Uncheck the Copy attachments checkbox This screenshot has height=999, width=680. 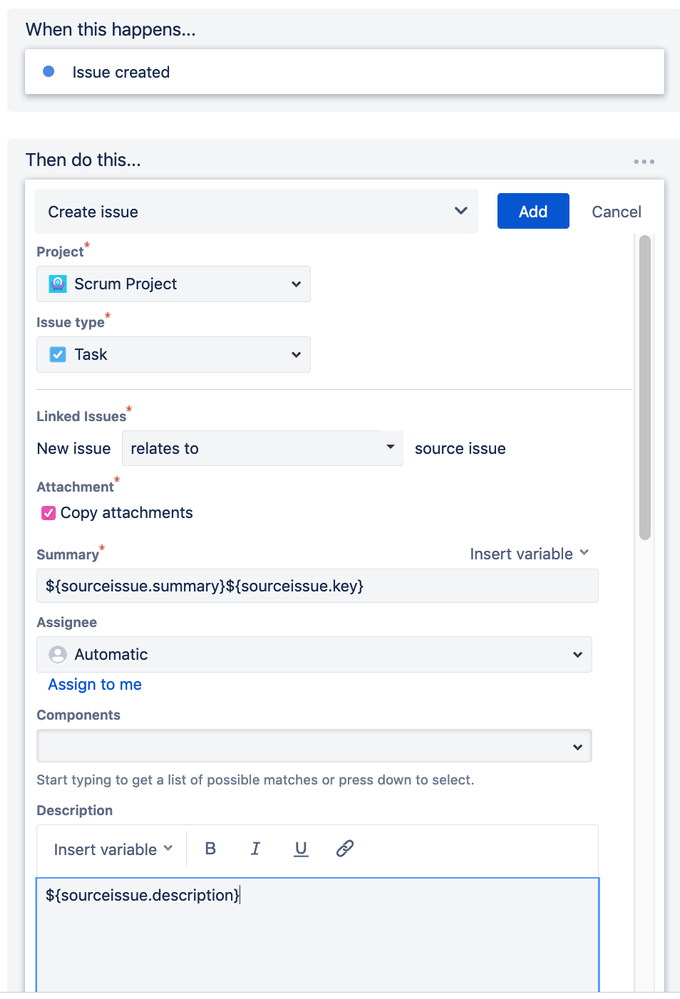[x=48, y=512]
